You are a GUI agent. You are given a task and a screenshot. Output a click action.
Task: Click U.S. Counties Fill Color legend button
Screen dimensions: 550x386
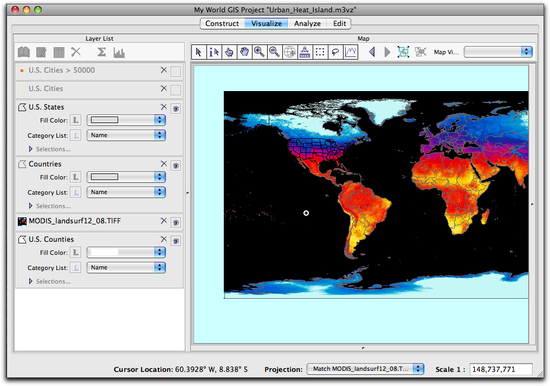point(75,253)
